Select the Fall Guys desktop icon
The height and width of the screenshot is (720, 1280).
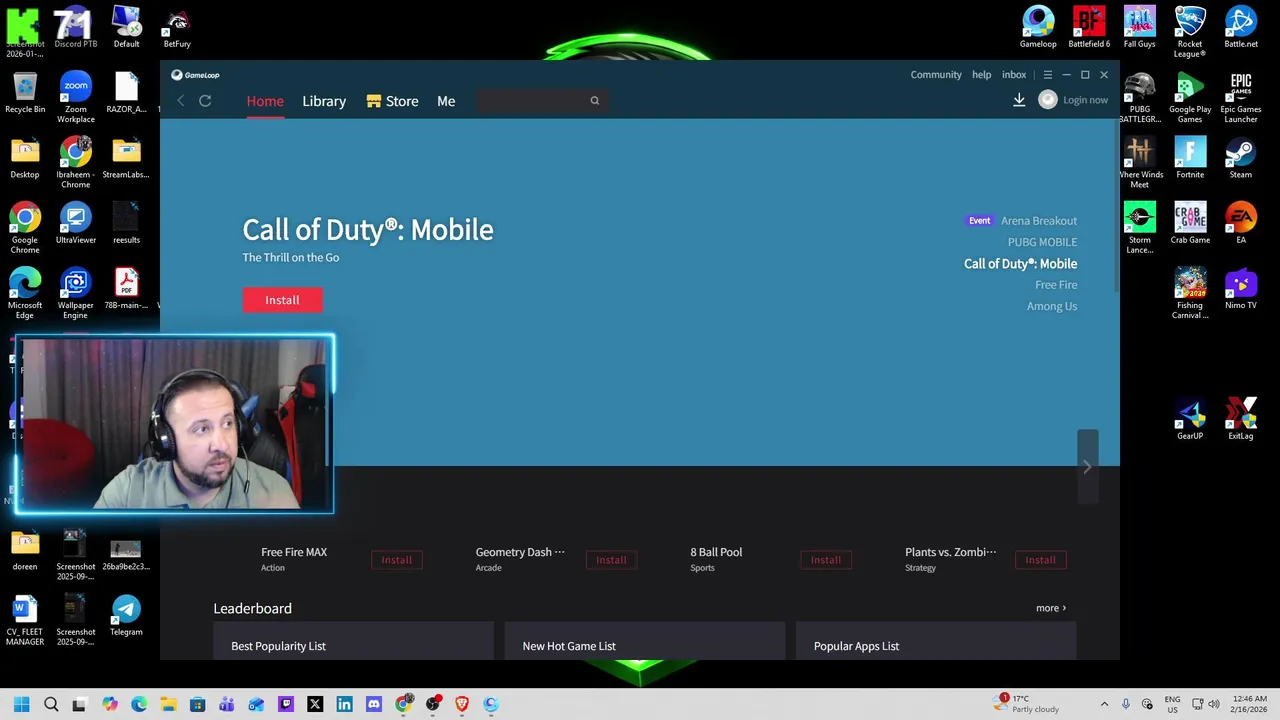pos(1139,27)
